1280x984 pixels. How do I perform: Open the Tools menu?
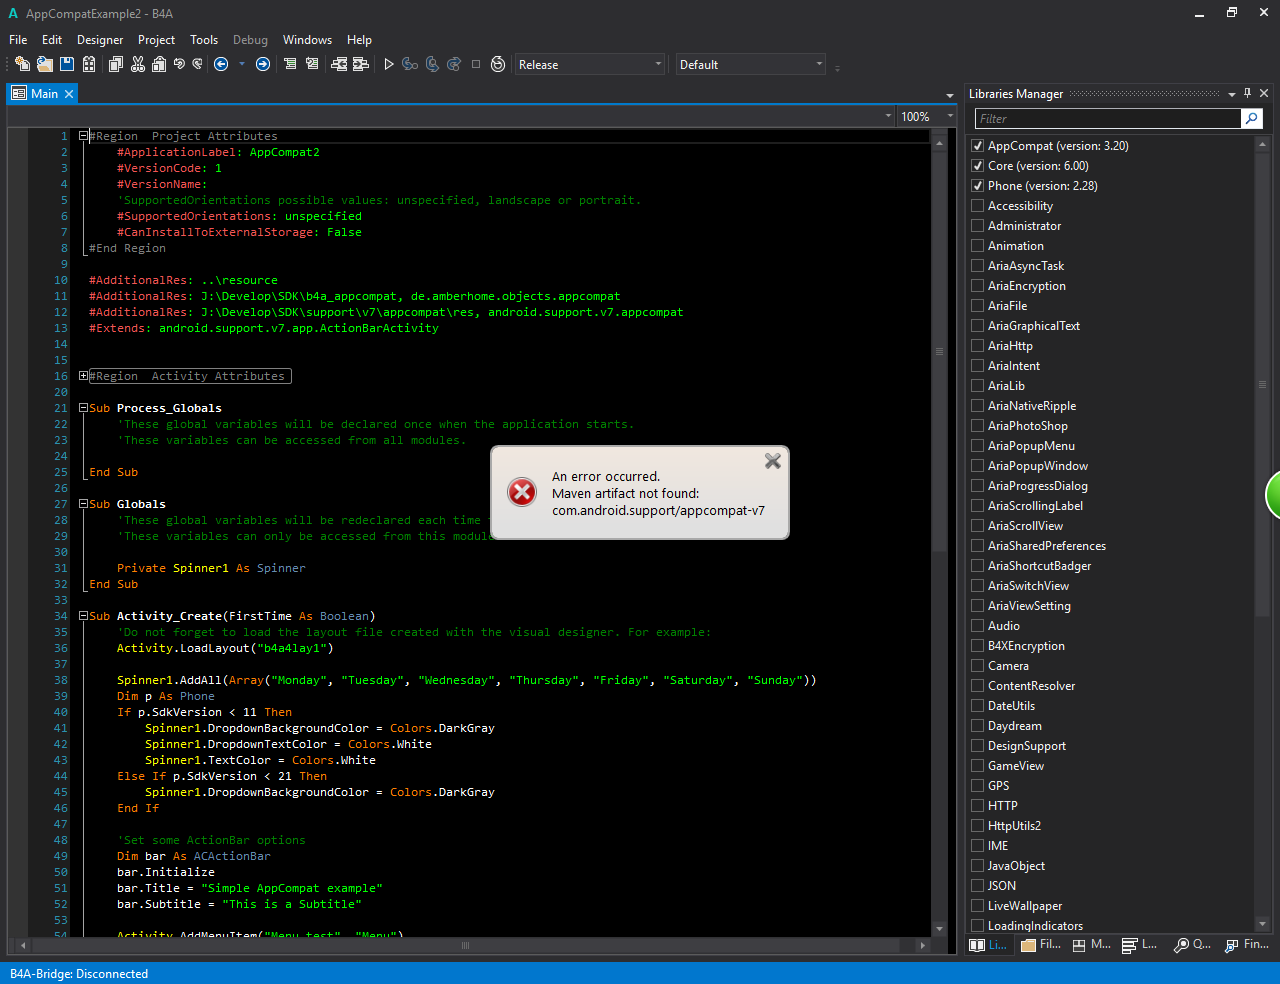[x=204, y=40]
